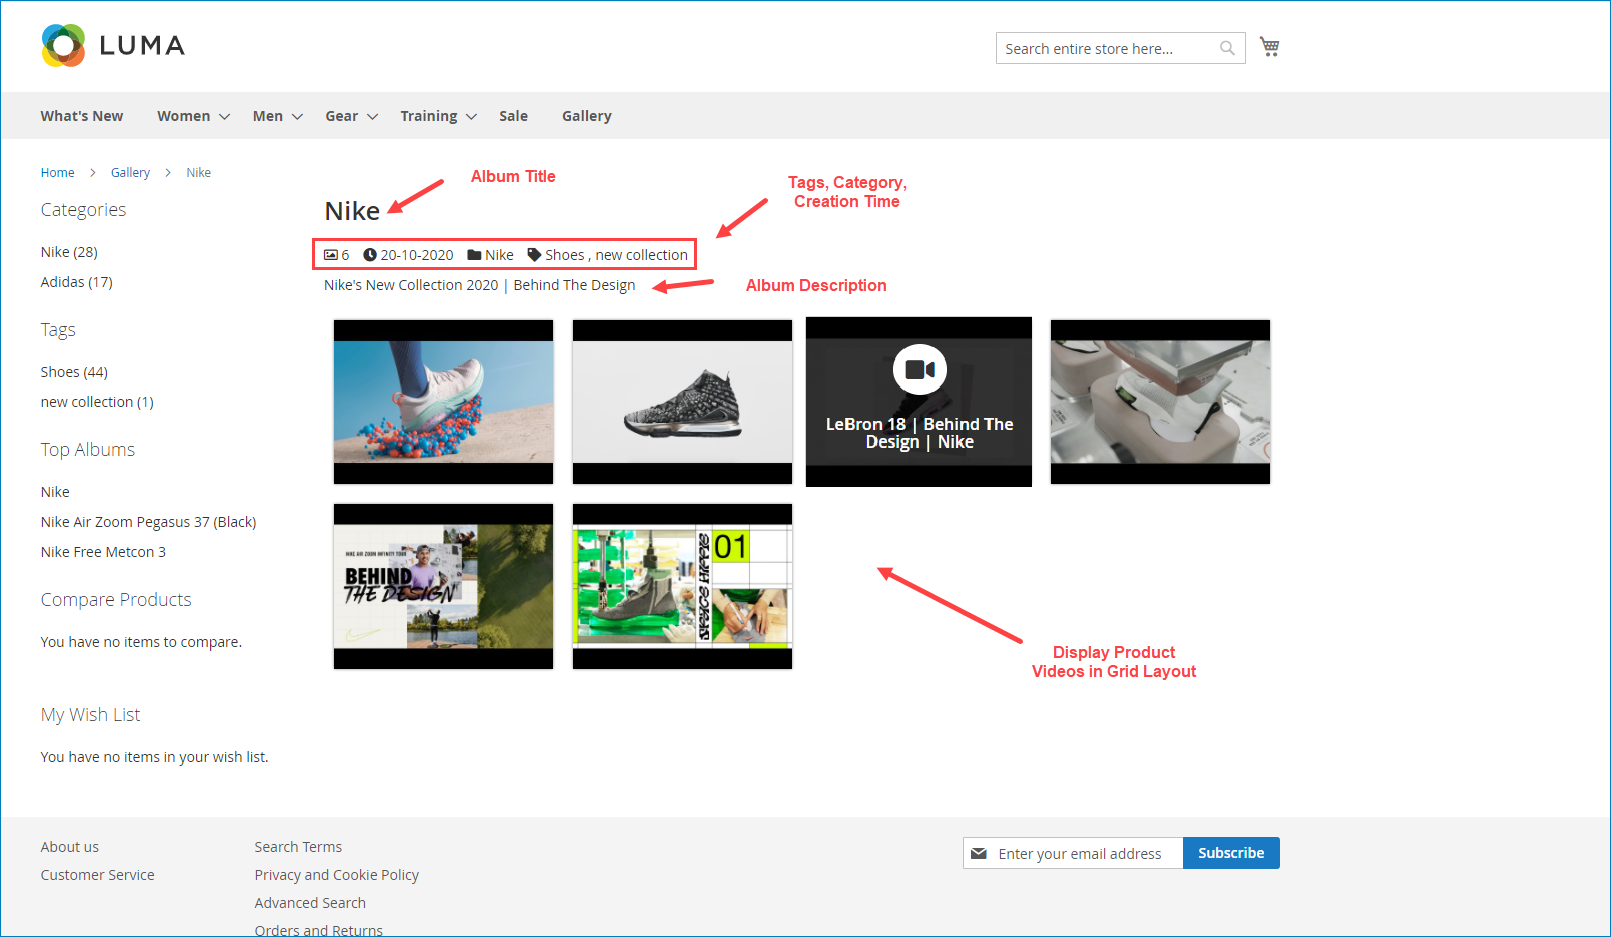
Task: Click the search magnifier icon
Action: 1227,48
